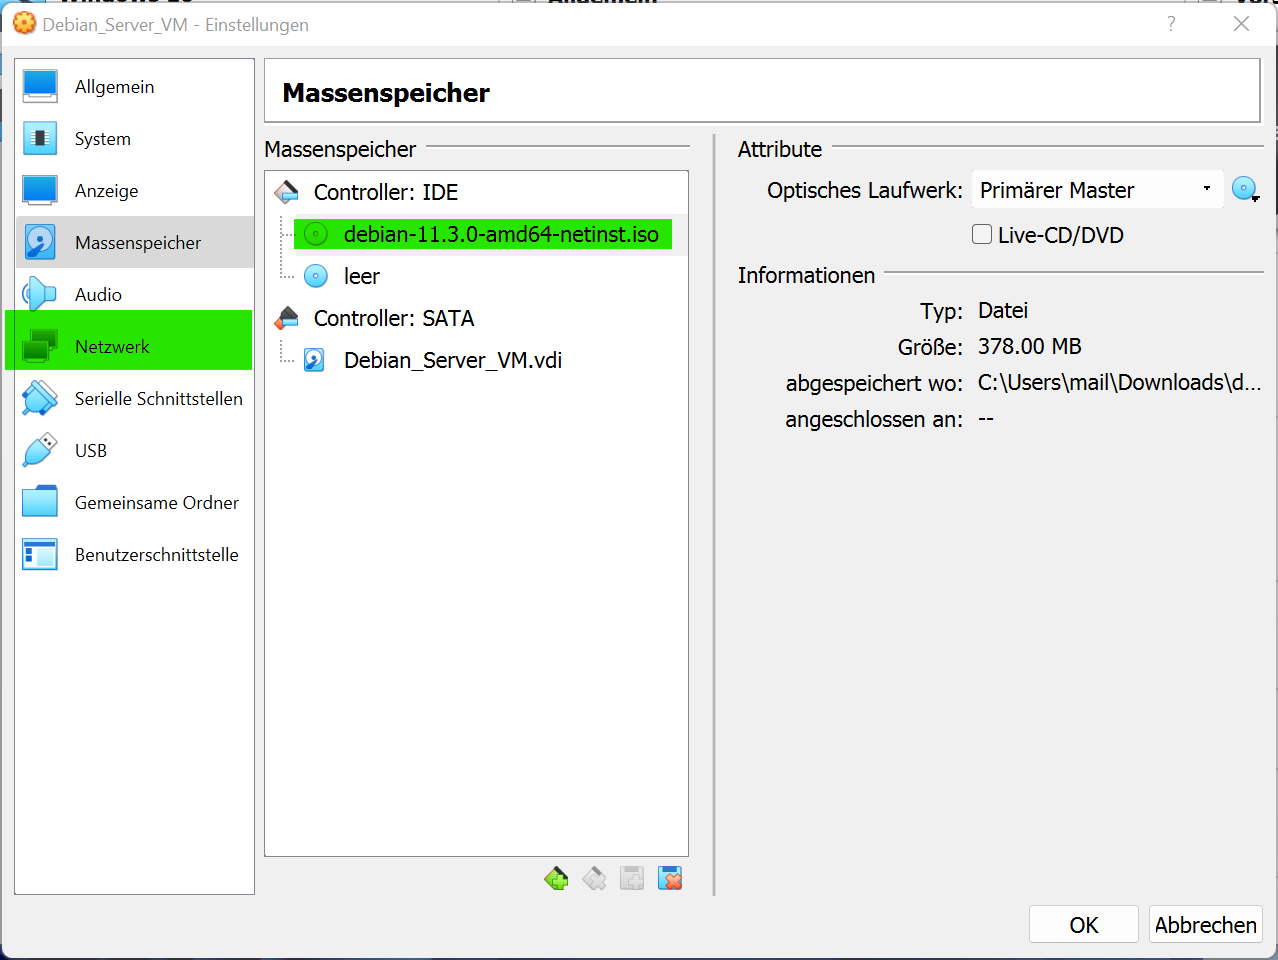Screen dimensions: 1278x960
Task: Click the OK button
Action: (1084, 925)
